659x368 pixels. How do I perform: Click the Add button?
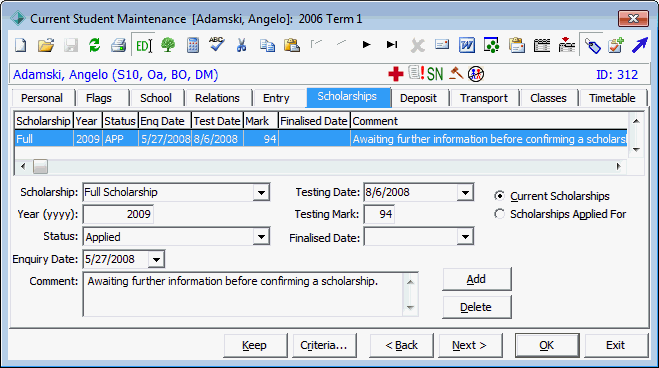476,279
